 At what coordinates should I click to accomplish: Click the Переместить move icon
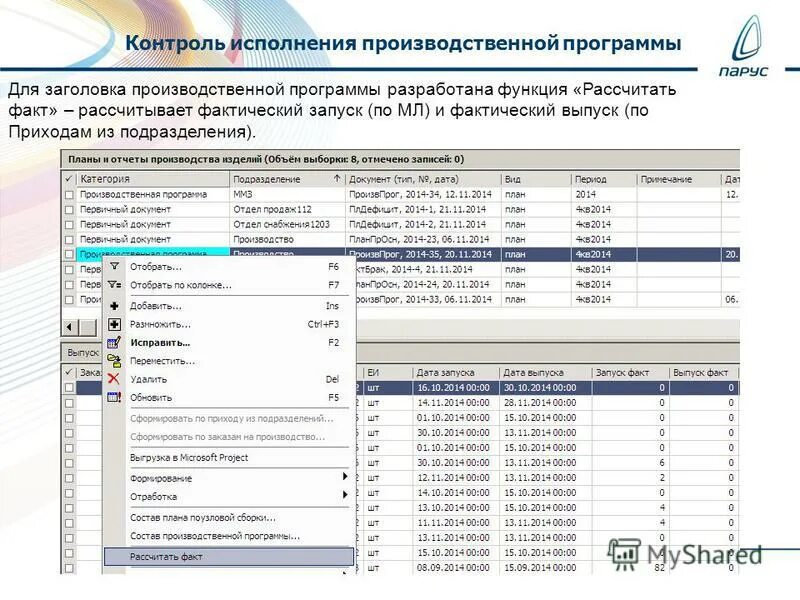tap(115, 359)
